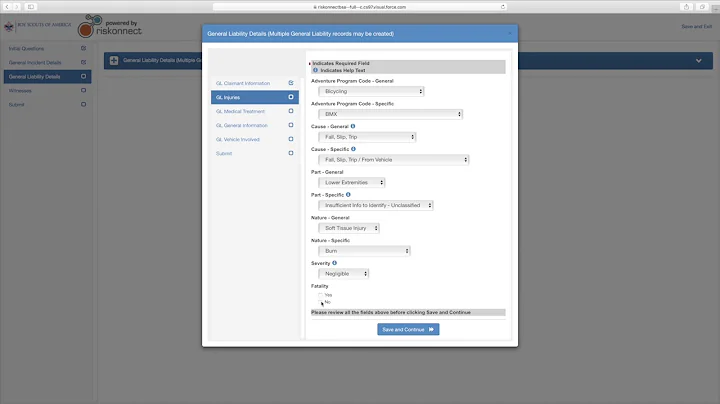The image size is (720, 404).
Task: Open the Nature - Specific Burn dropdown
Action: (x=364, y=251)
